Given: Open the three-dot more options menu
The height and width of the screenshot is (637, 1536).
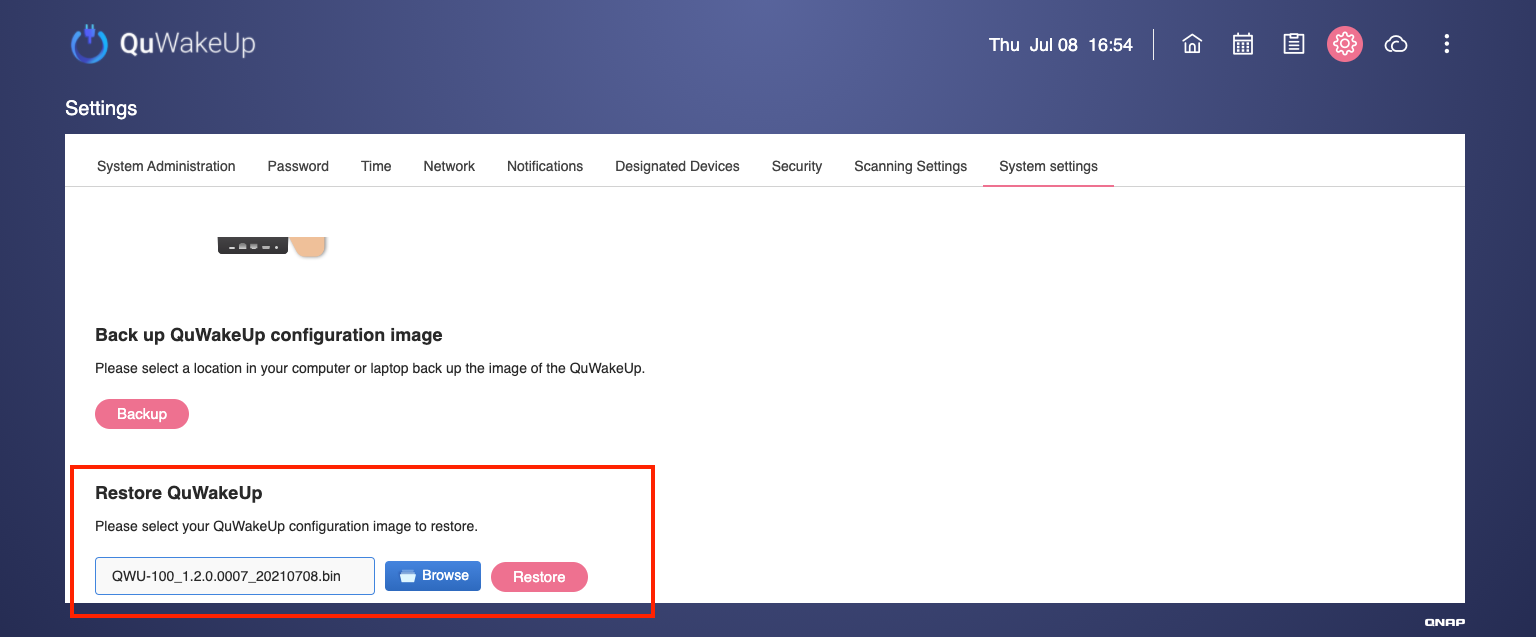Looking at the screenshot, I should (x=1447, y=44).
